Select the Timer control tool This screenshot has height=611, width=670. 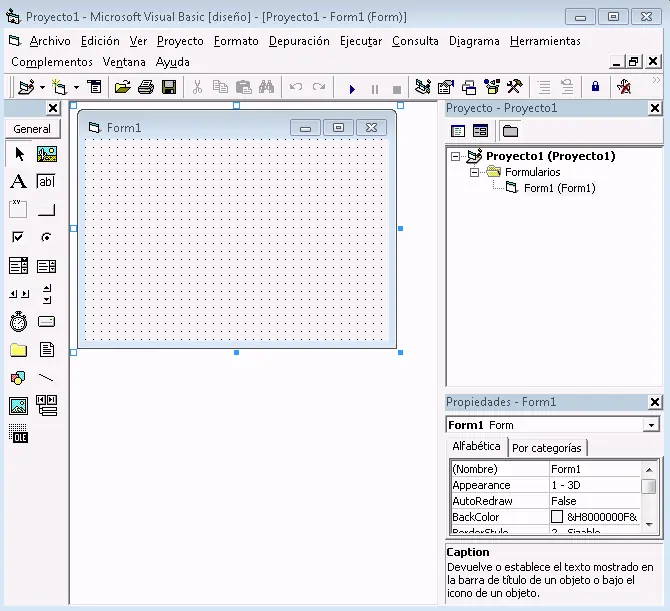coord(18,322)
